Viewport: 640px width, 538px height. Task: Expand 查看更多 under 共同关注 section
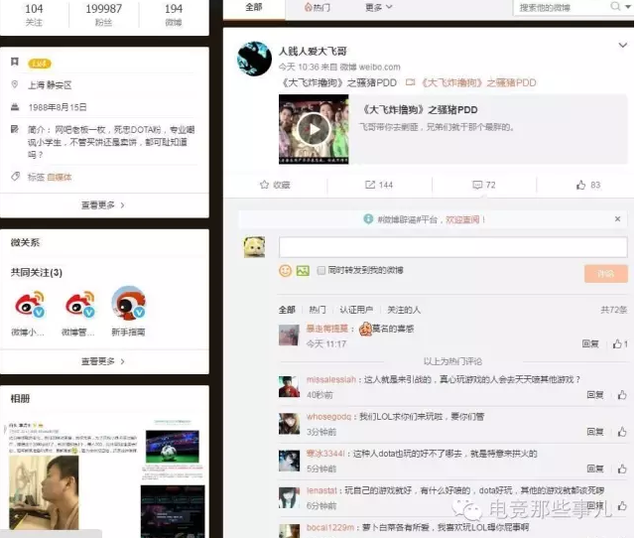point(103,361)
